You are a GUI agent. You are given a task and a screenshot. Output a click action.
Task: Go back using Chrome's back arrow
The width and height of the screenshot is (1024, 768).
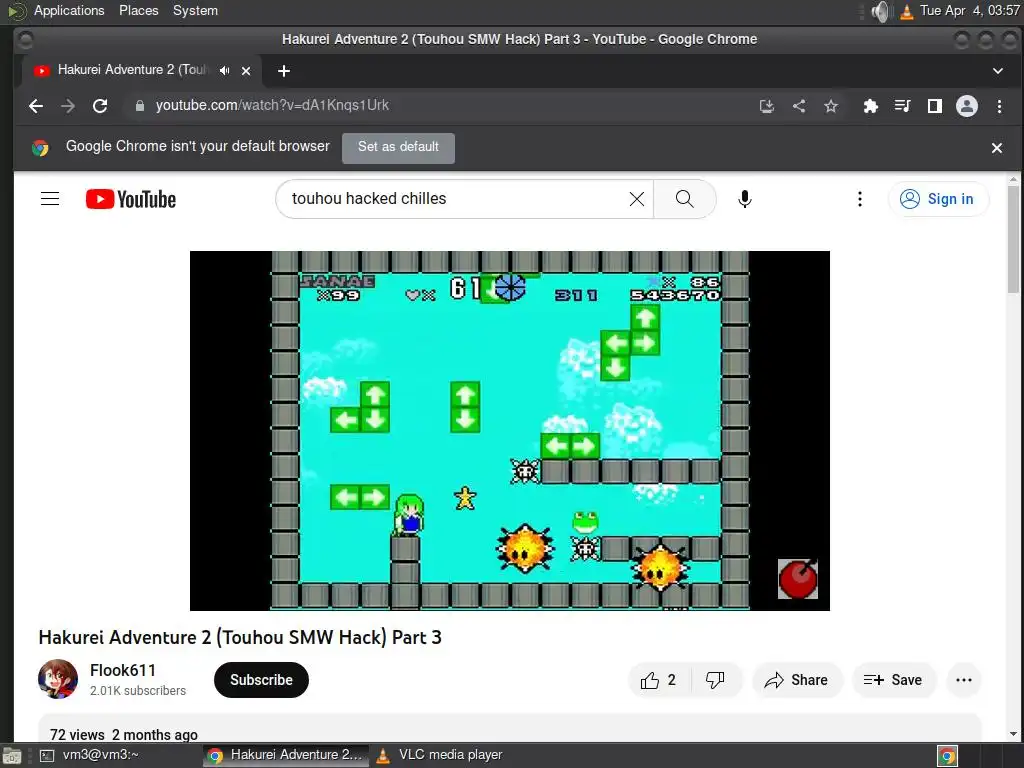coord(36,106)
